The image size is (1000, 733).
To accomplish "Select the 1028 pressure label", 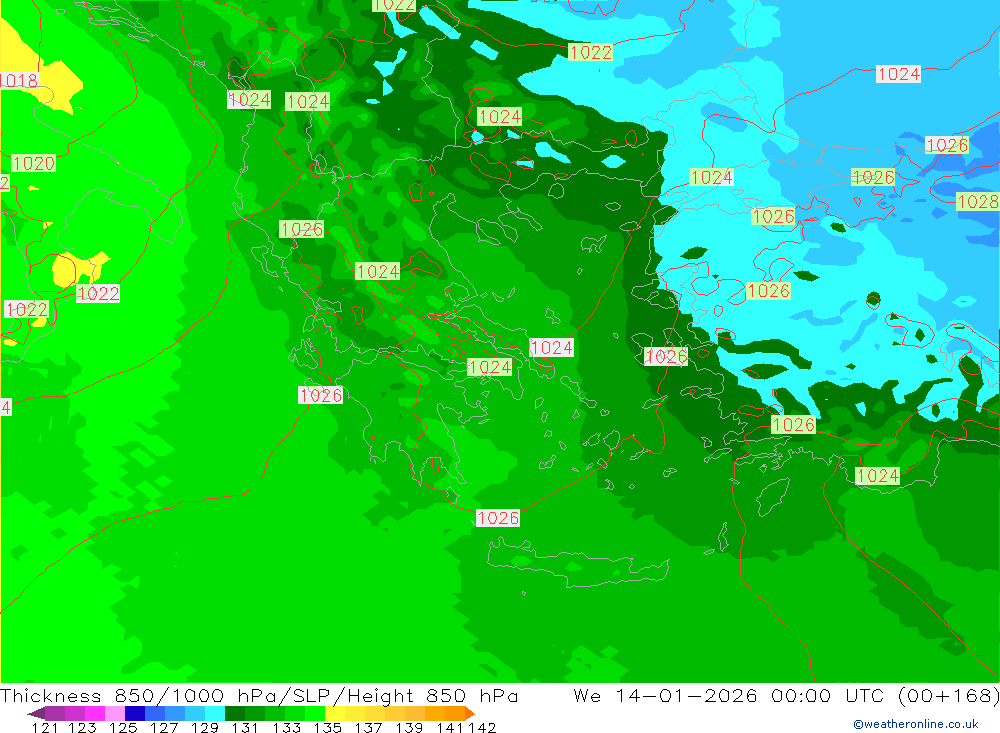I will tap(977, 202).
